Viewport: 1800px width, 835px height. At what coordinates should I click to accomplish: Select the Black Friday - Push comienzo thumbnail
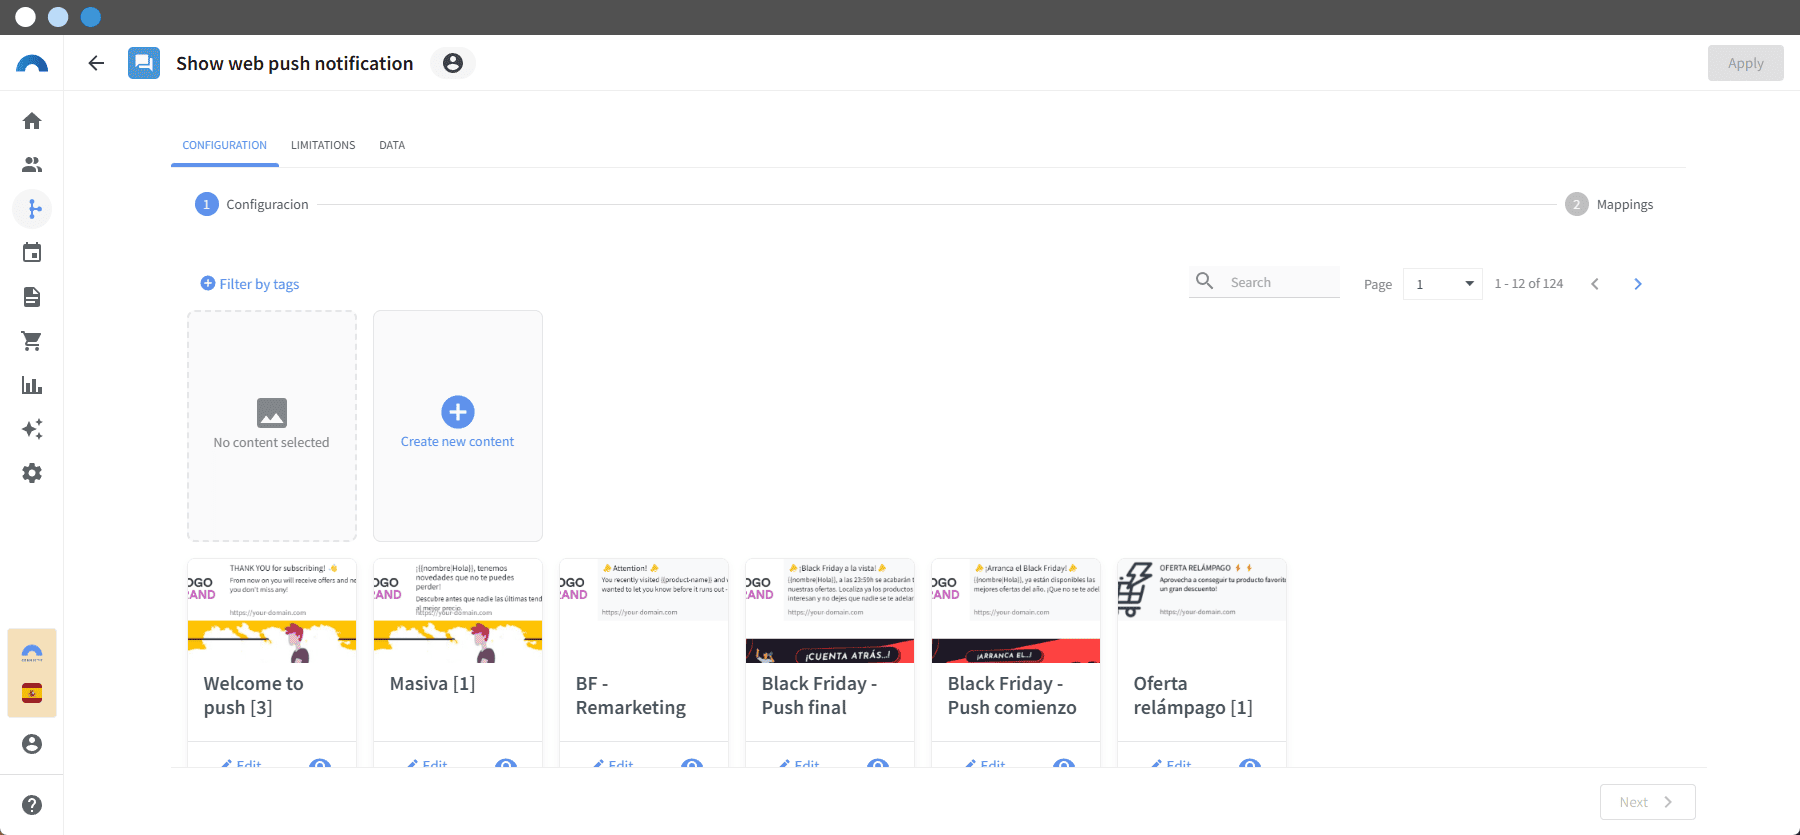click(x=1016, y=611)
